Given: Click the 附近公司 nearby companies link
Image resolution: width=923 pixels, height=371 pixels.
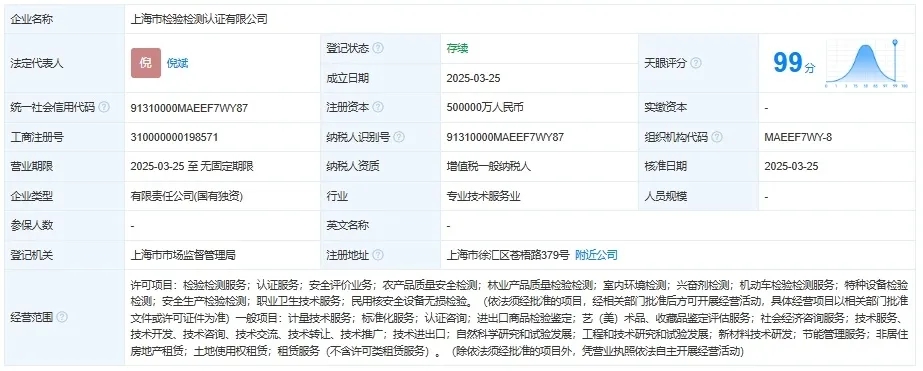Looking at the screenshot, I should coord(596,256).
